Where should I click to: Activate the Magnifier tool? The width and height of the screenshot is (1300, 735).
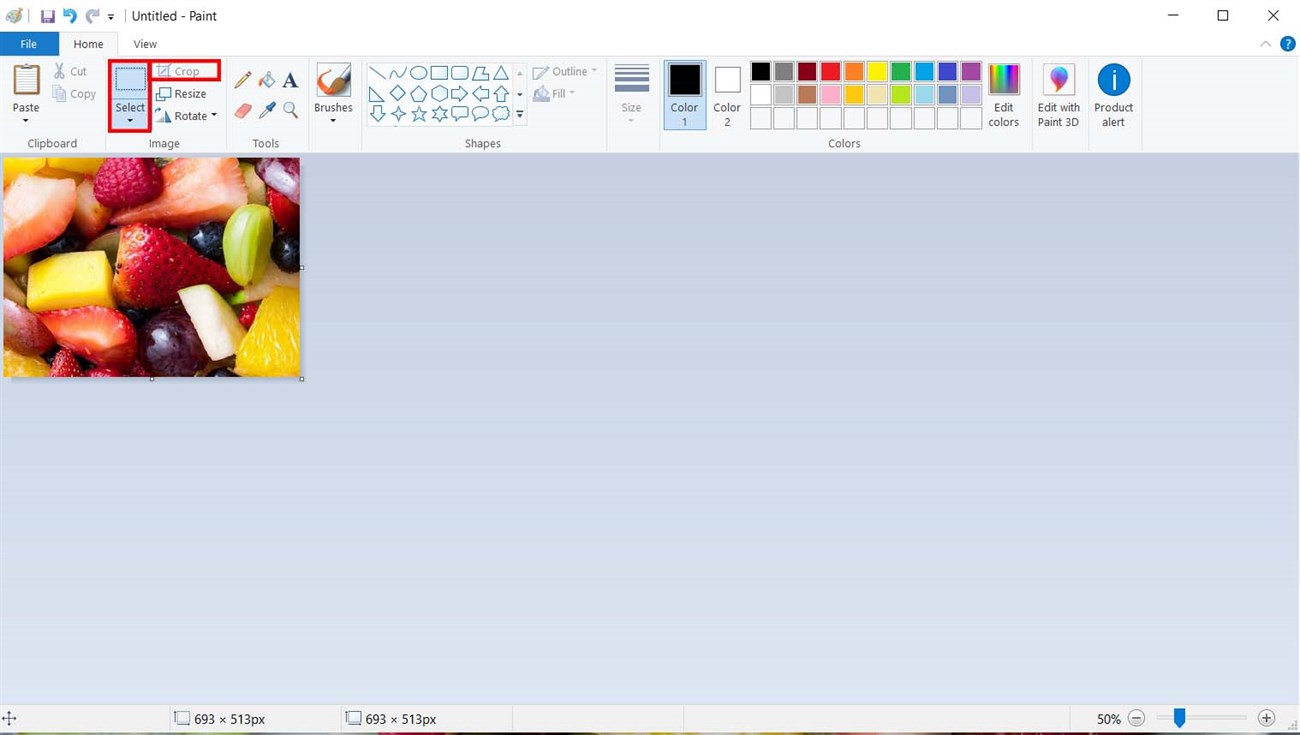coord(291,110)
